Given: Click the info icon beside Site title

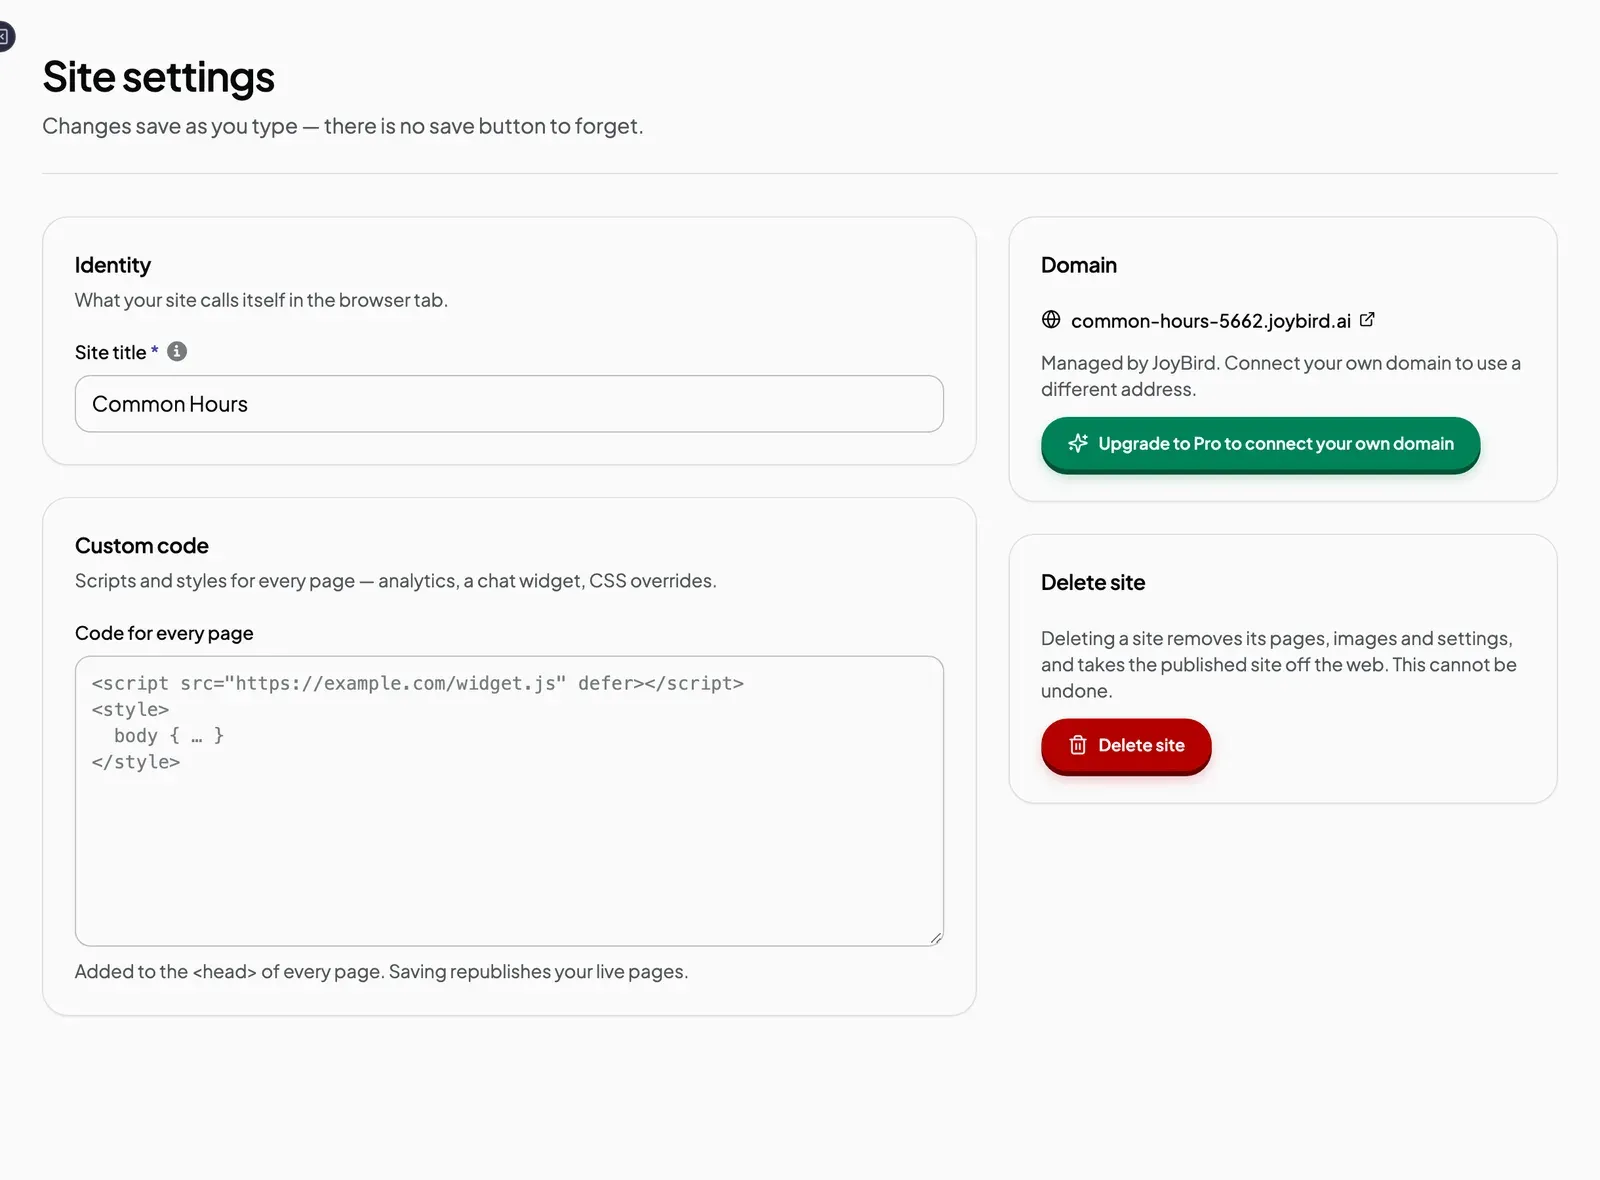Looking at the screenshot, I should point(177,351).
